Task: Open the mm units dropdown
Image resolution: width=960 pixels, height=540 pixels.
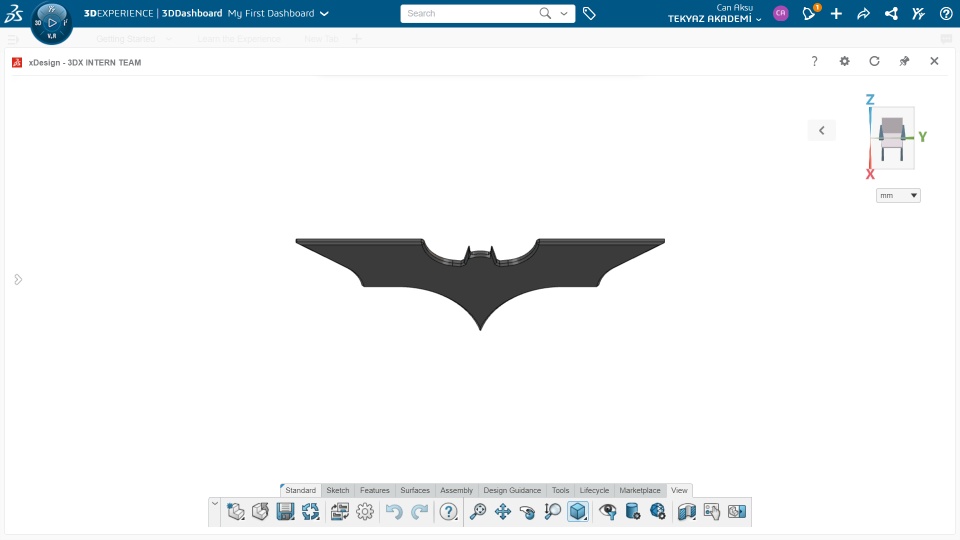Action: (898, 195)
